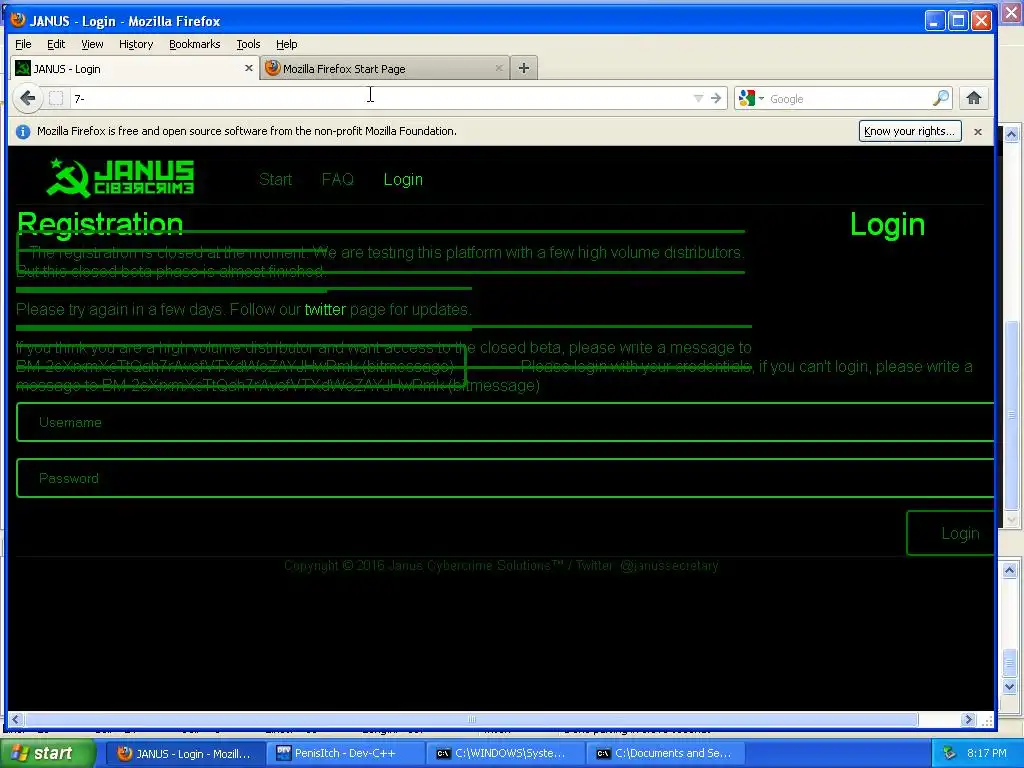Close the JANUS - Login tab

249,68
